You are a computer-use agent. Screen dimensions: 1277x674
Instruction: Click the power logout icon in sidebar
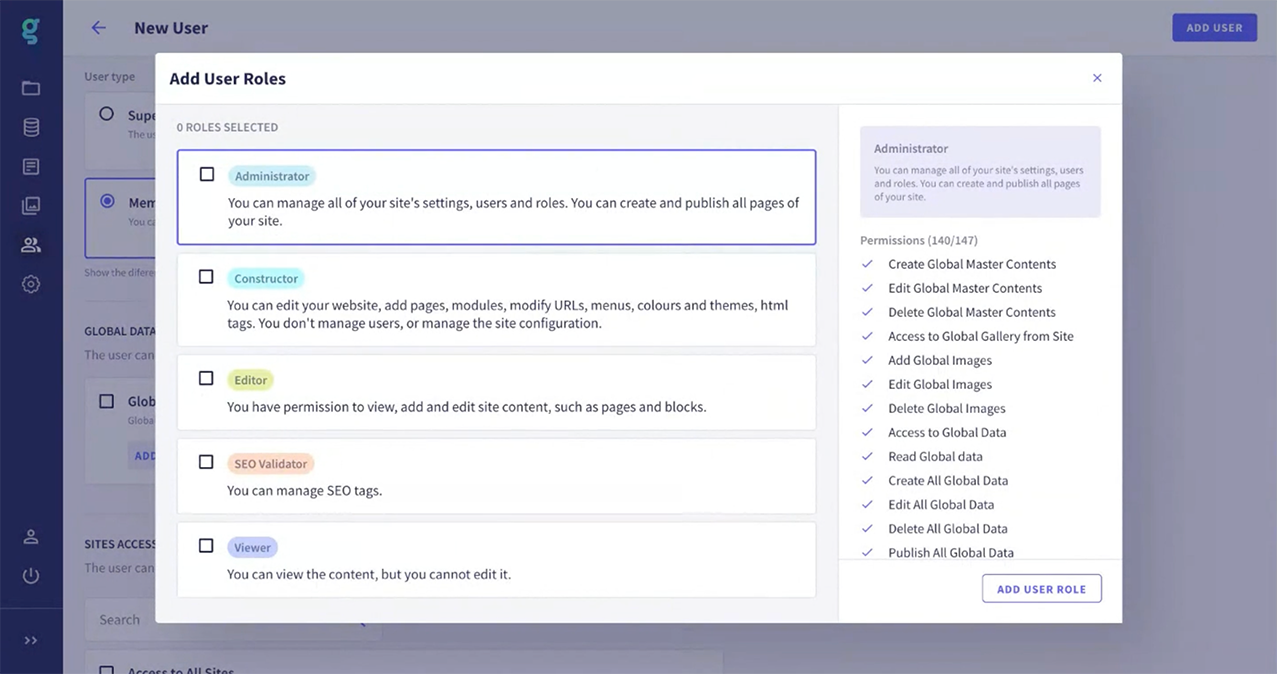click(31, 575)
